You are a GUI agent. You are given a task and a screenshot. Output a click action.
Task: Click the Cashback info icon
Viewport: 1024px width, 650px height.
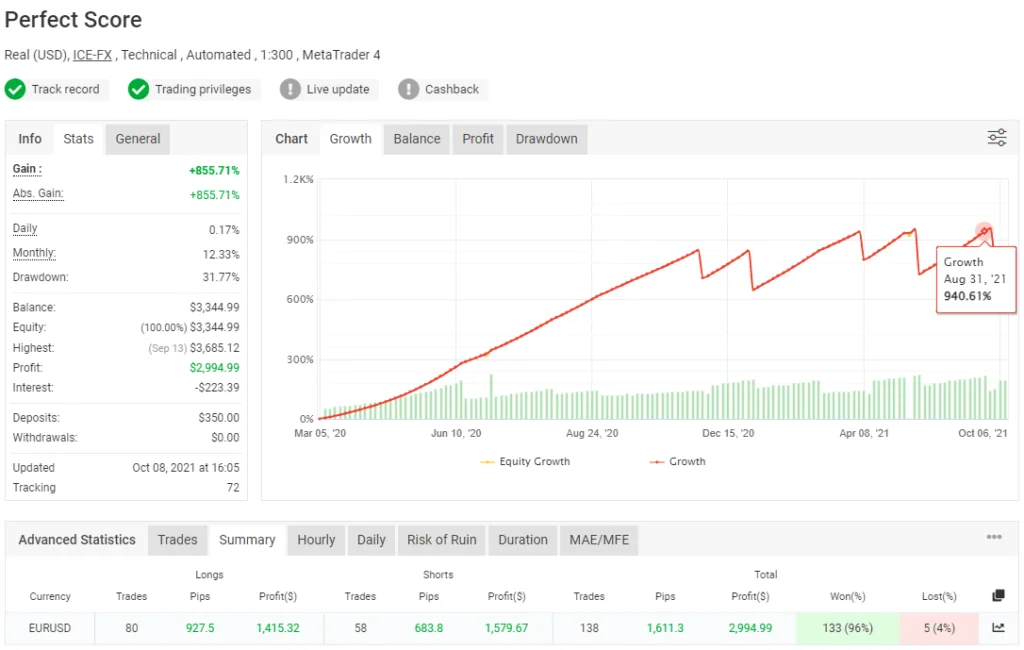click(407, 89)
